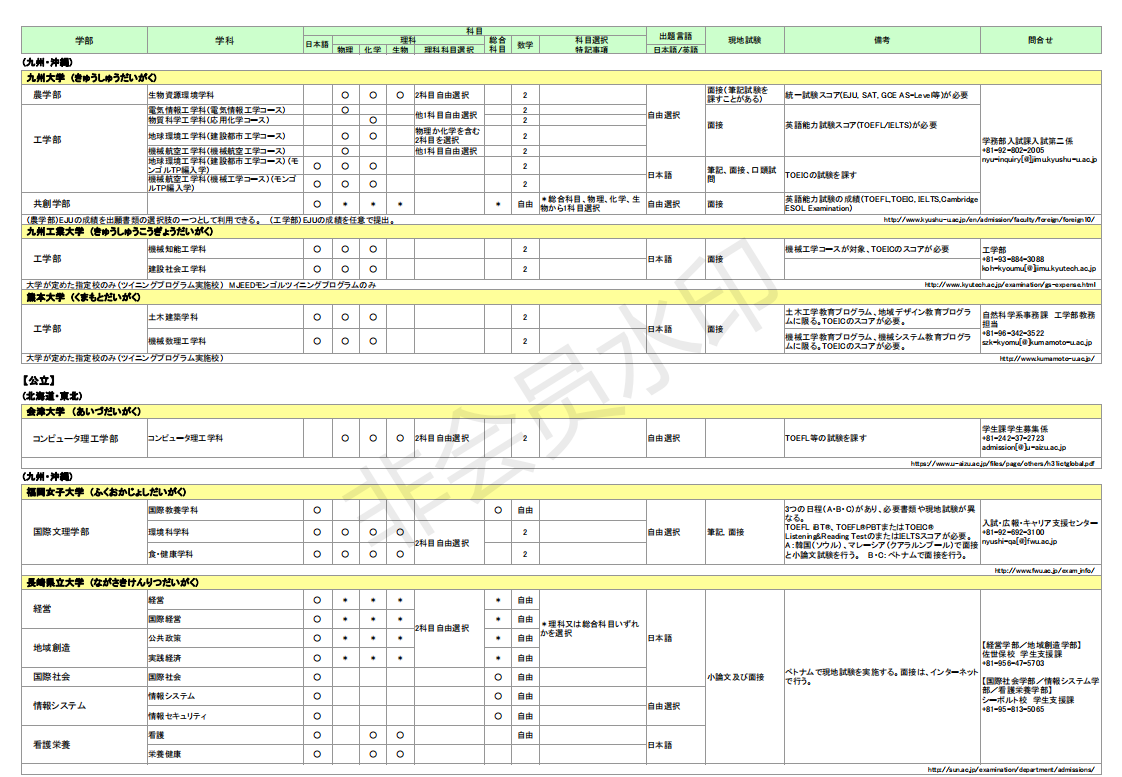1122x777 pixels.
Task: Open the kumamoto-u.ac.jp URL
Action: (x=1046, y=358)
